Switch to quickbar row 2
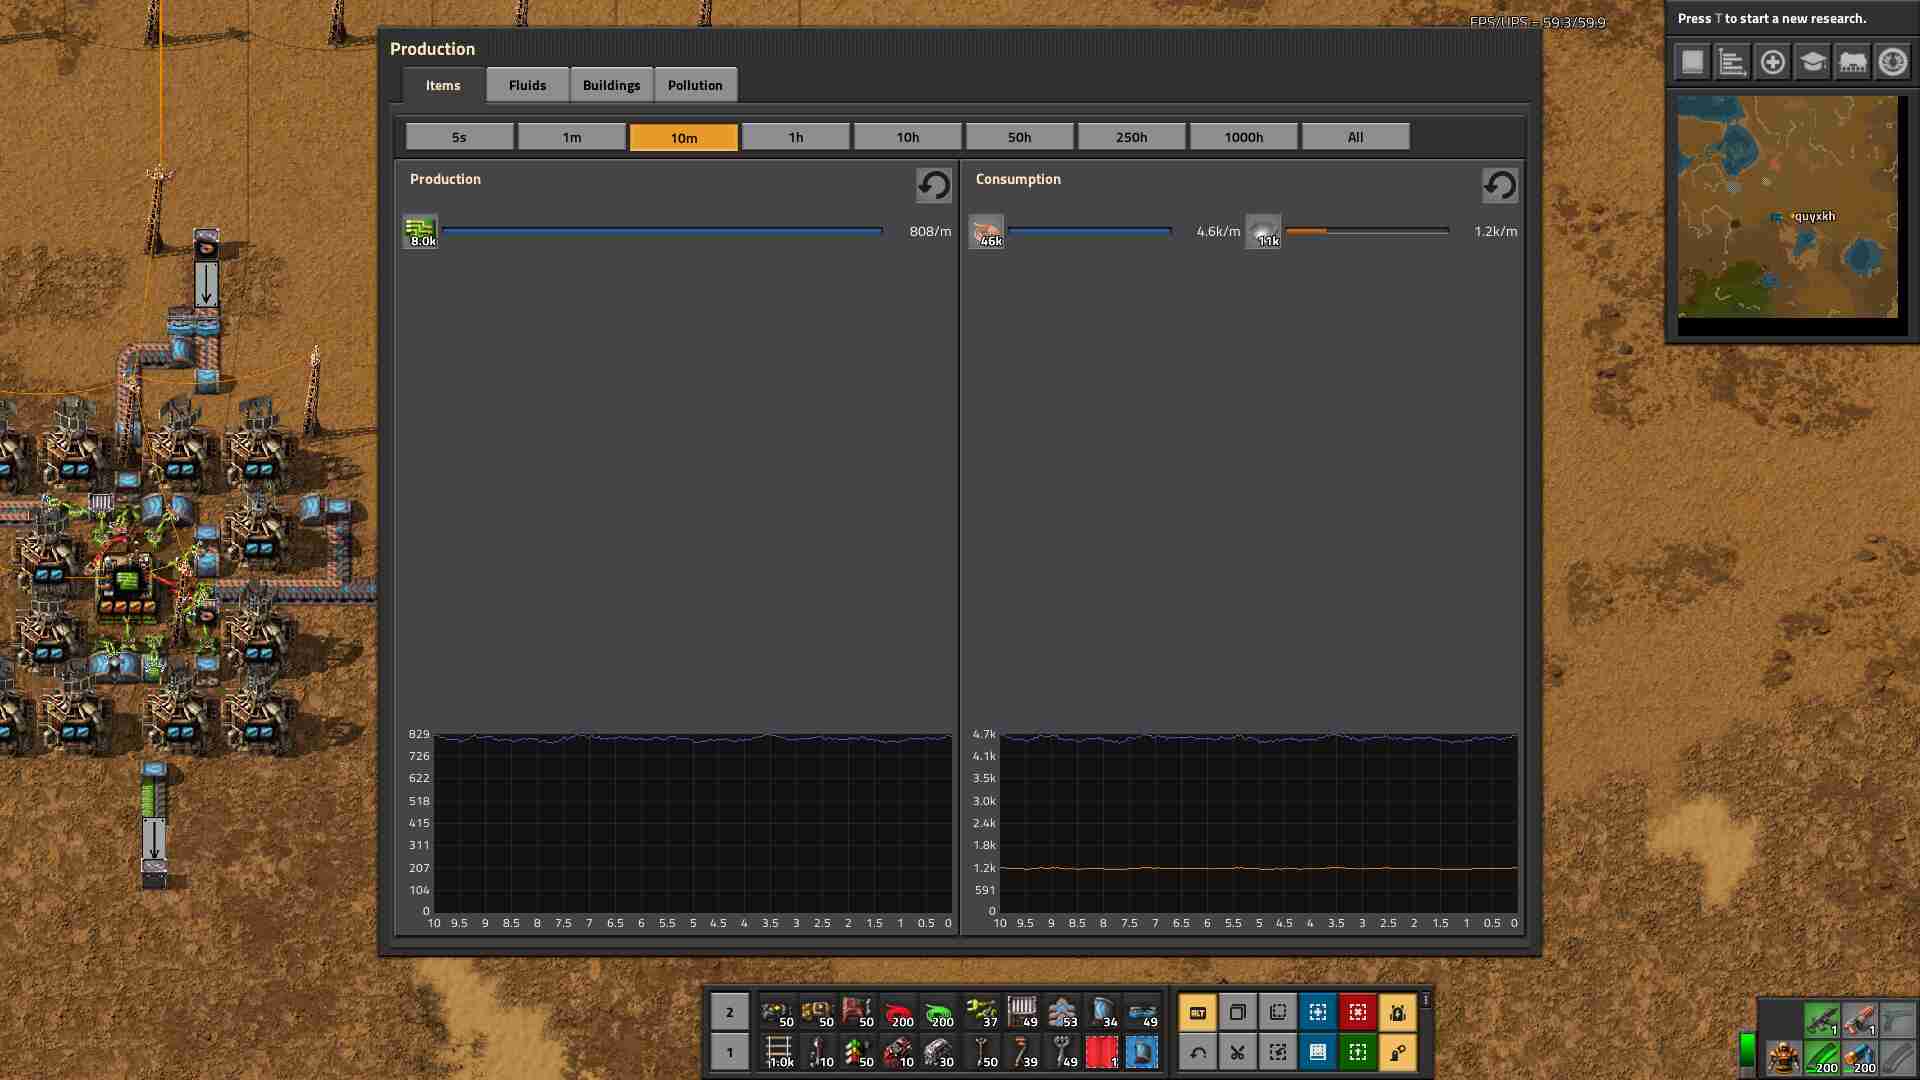The image size is (1920, 1080). [x=729, y=1012]
